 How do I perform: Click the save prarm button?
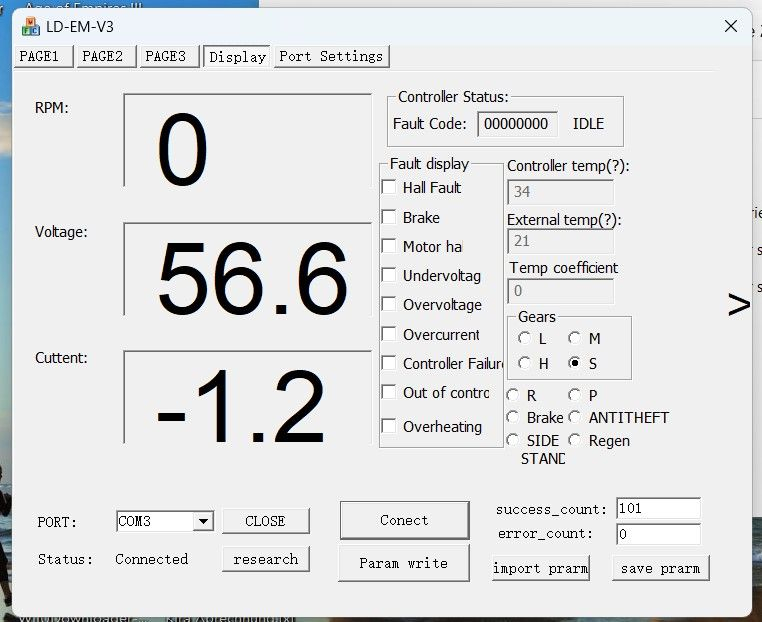[660, 568]
